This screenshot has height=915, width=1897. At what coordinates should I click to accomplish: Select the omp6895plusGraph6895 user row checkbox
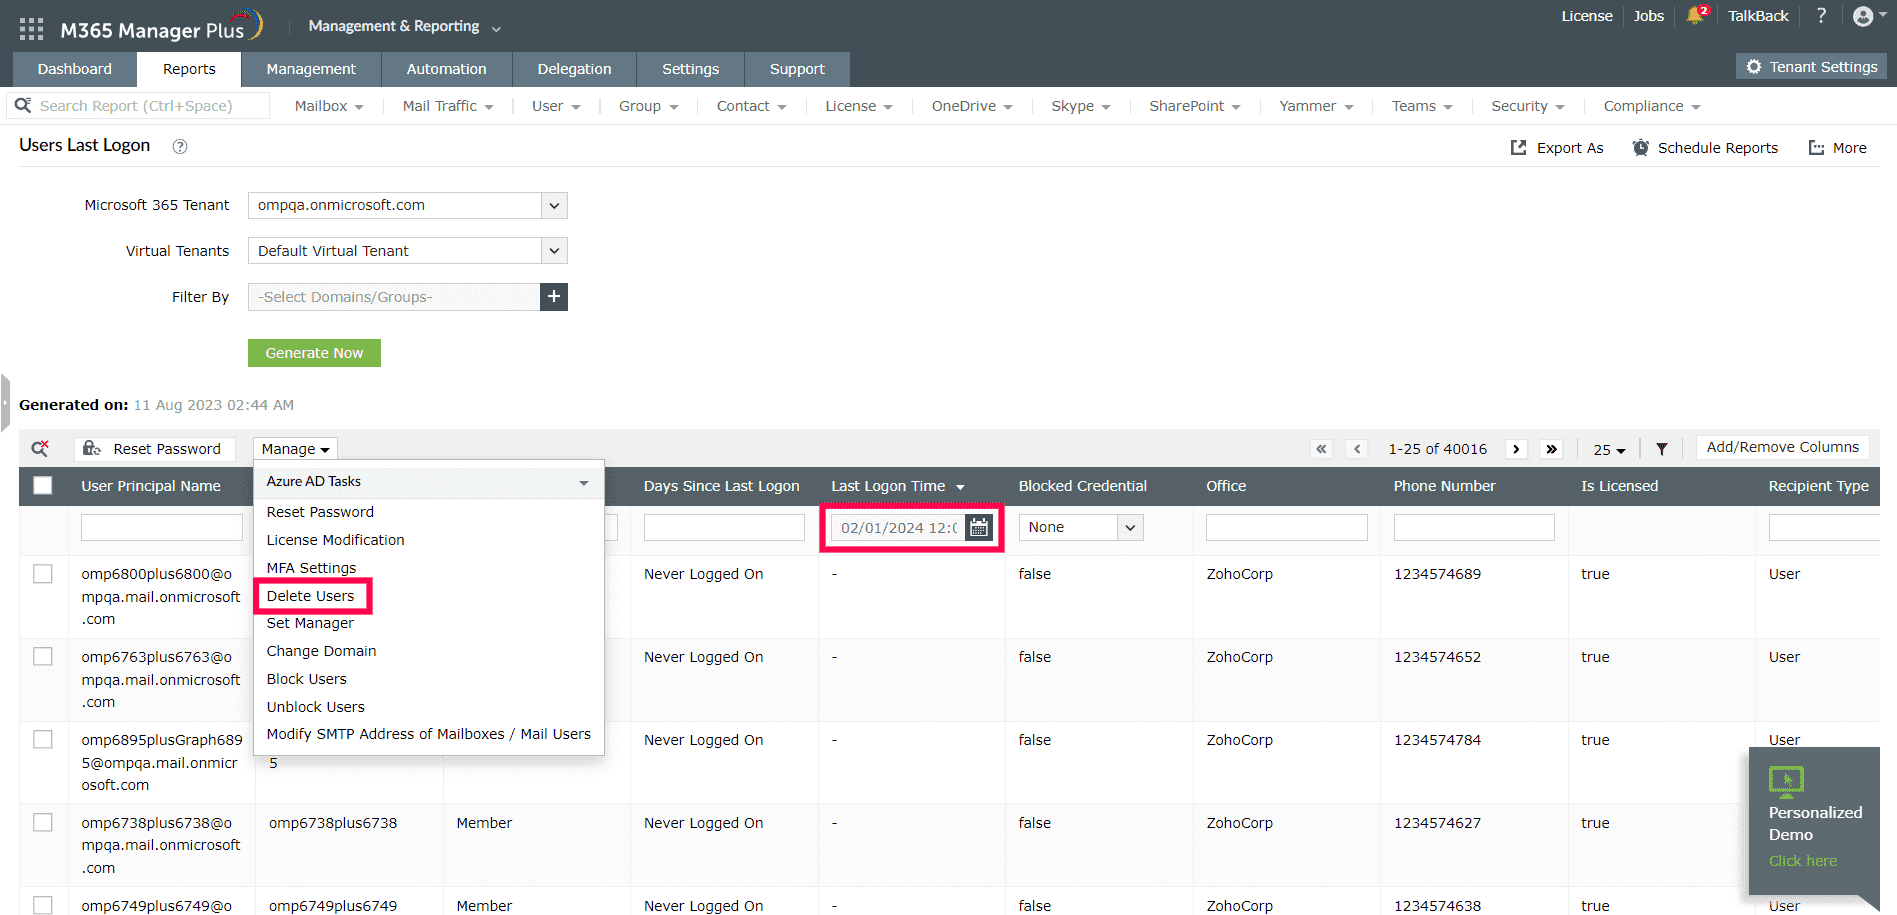[x=43, y=740]
